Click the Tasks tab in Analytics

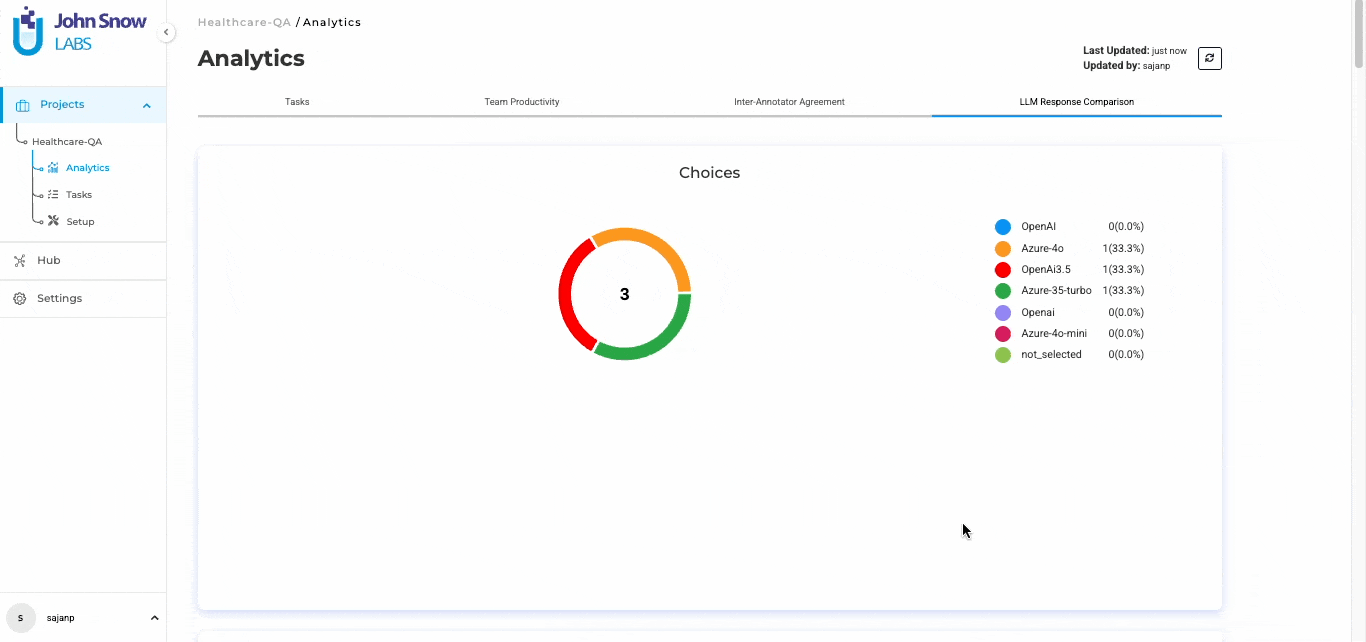pos(297,102)
